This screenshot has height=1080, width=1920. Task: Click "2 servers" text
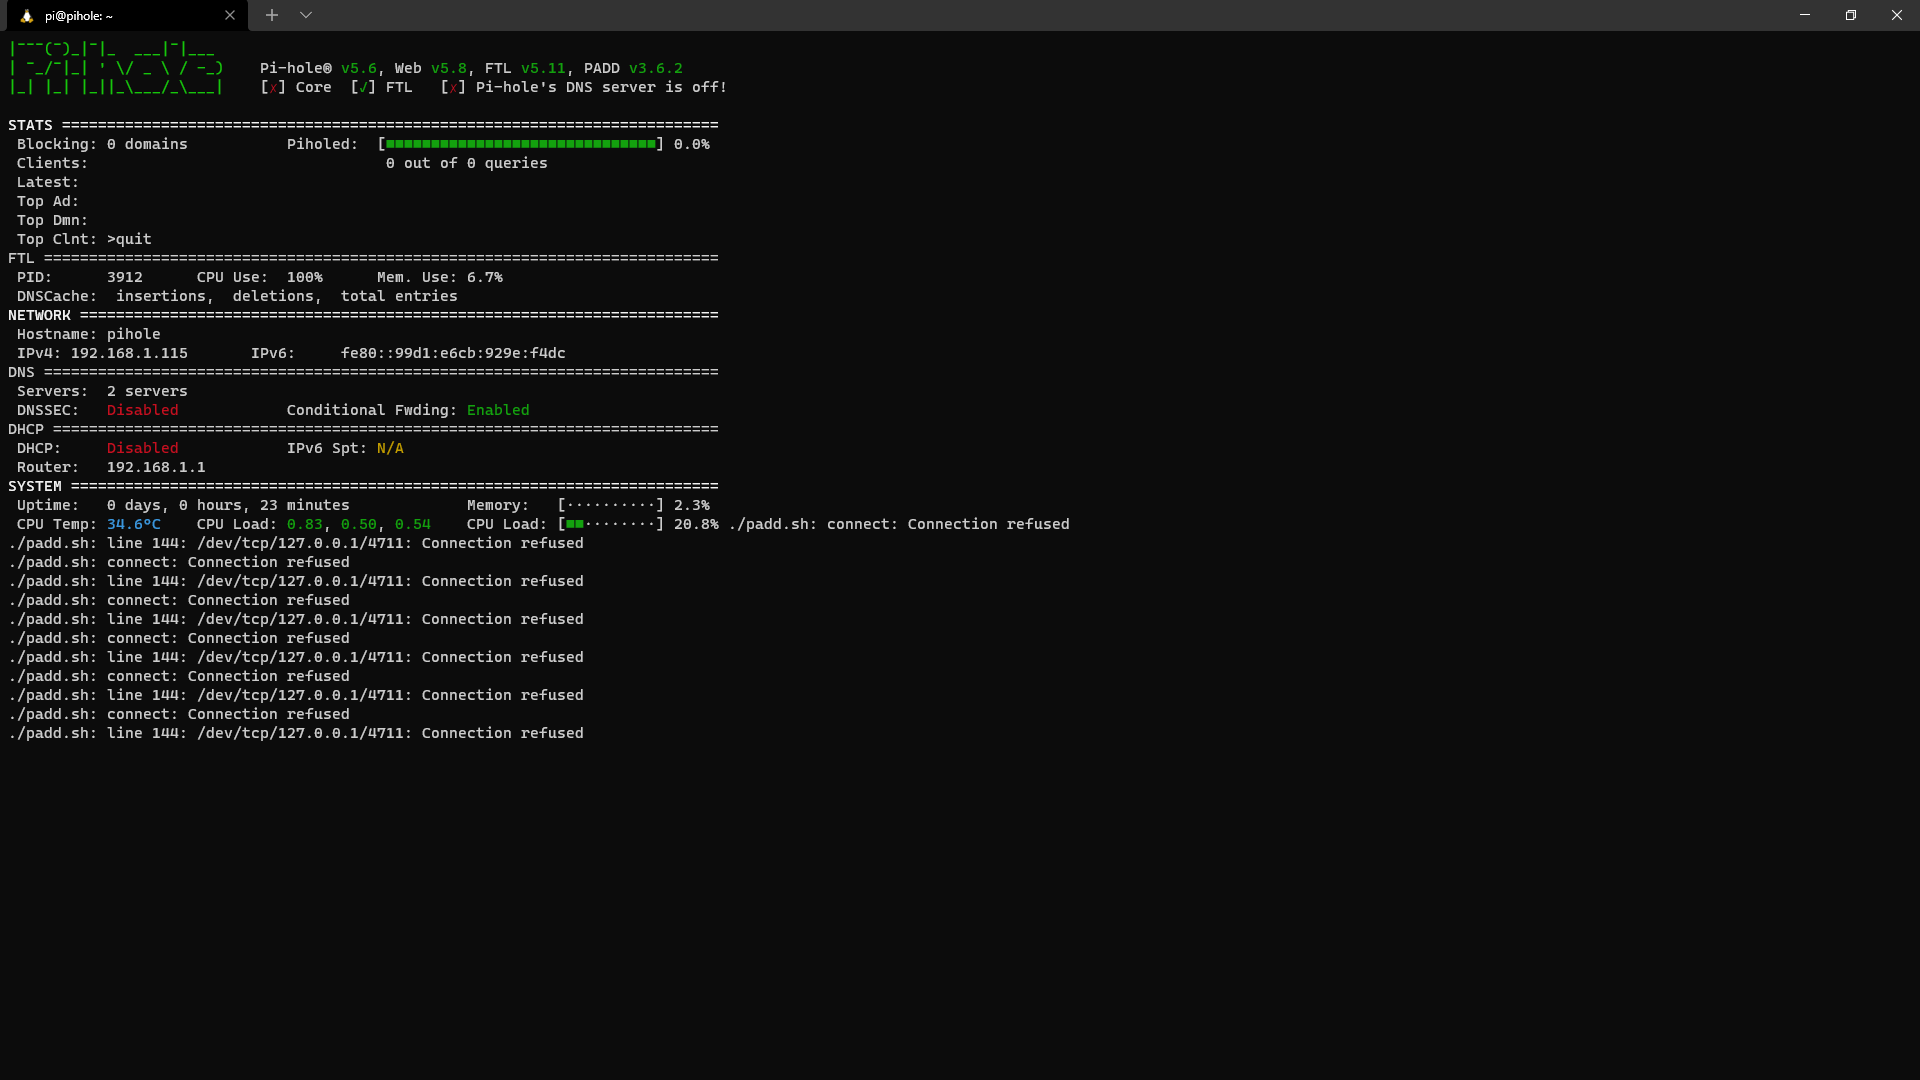[x=147, y=392]
